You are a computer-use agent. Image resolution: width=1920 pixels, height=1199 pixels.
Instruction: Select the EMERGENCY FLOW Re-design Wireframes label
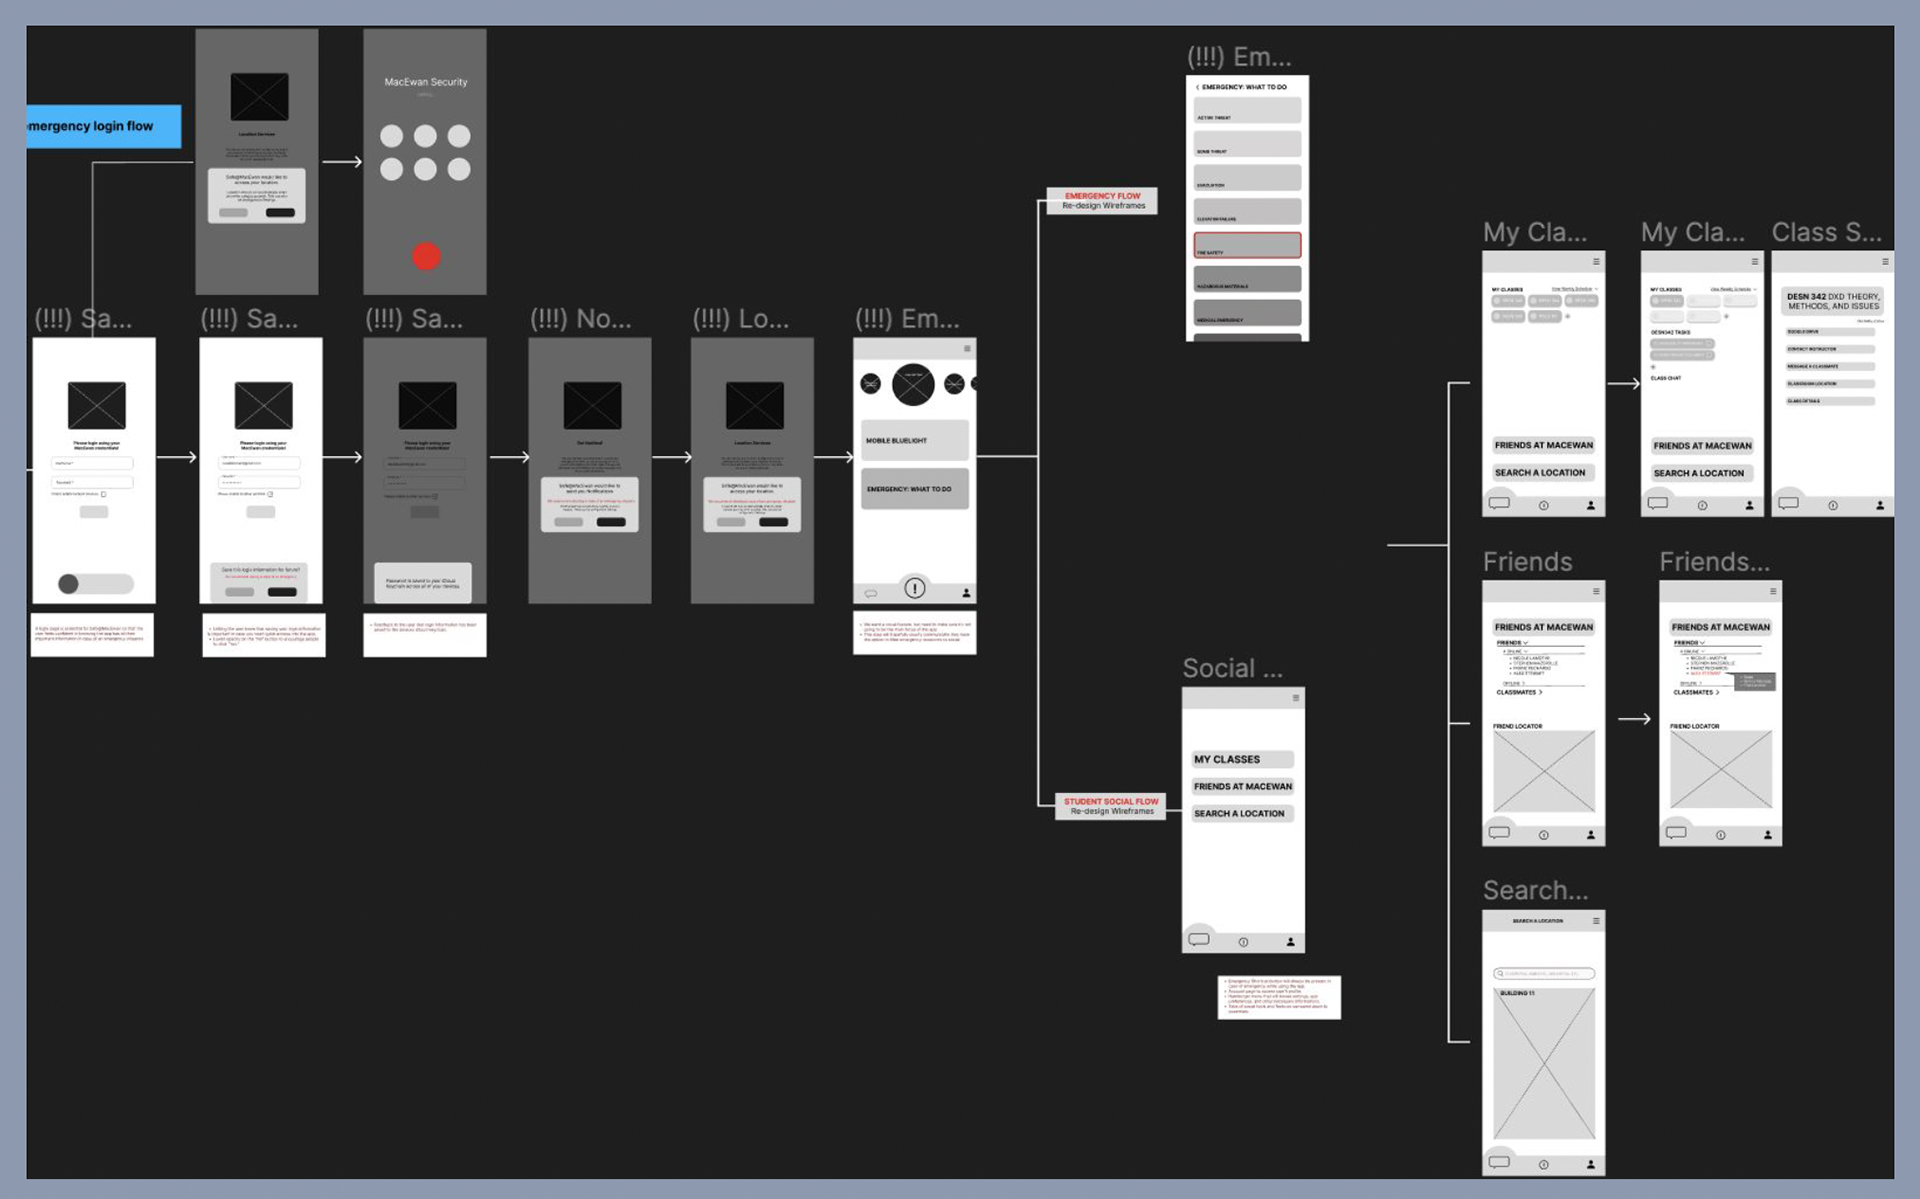(1102, 201)
